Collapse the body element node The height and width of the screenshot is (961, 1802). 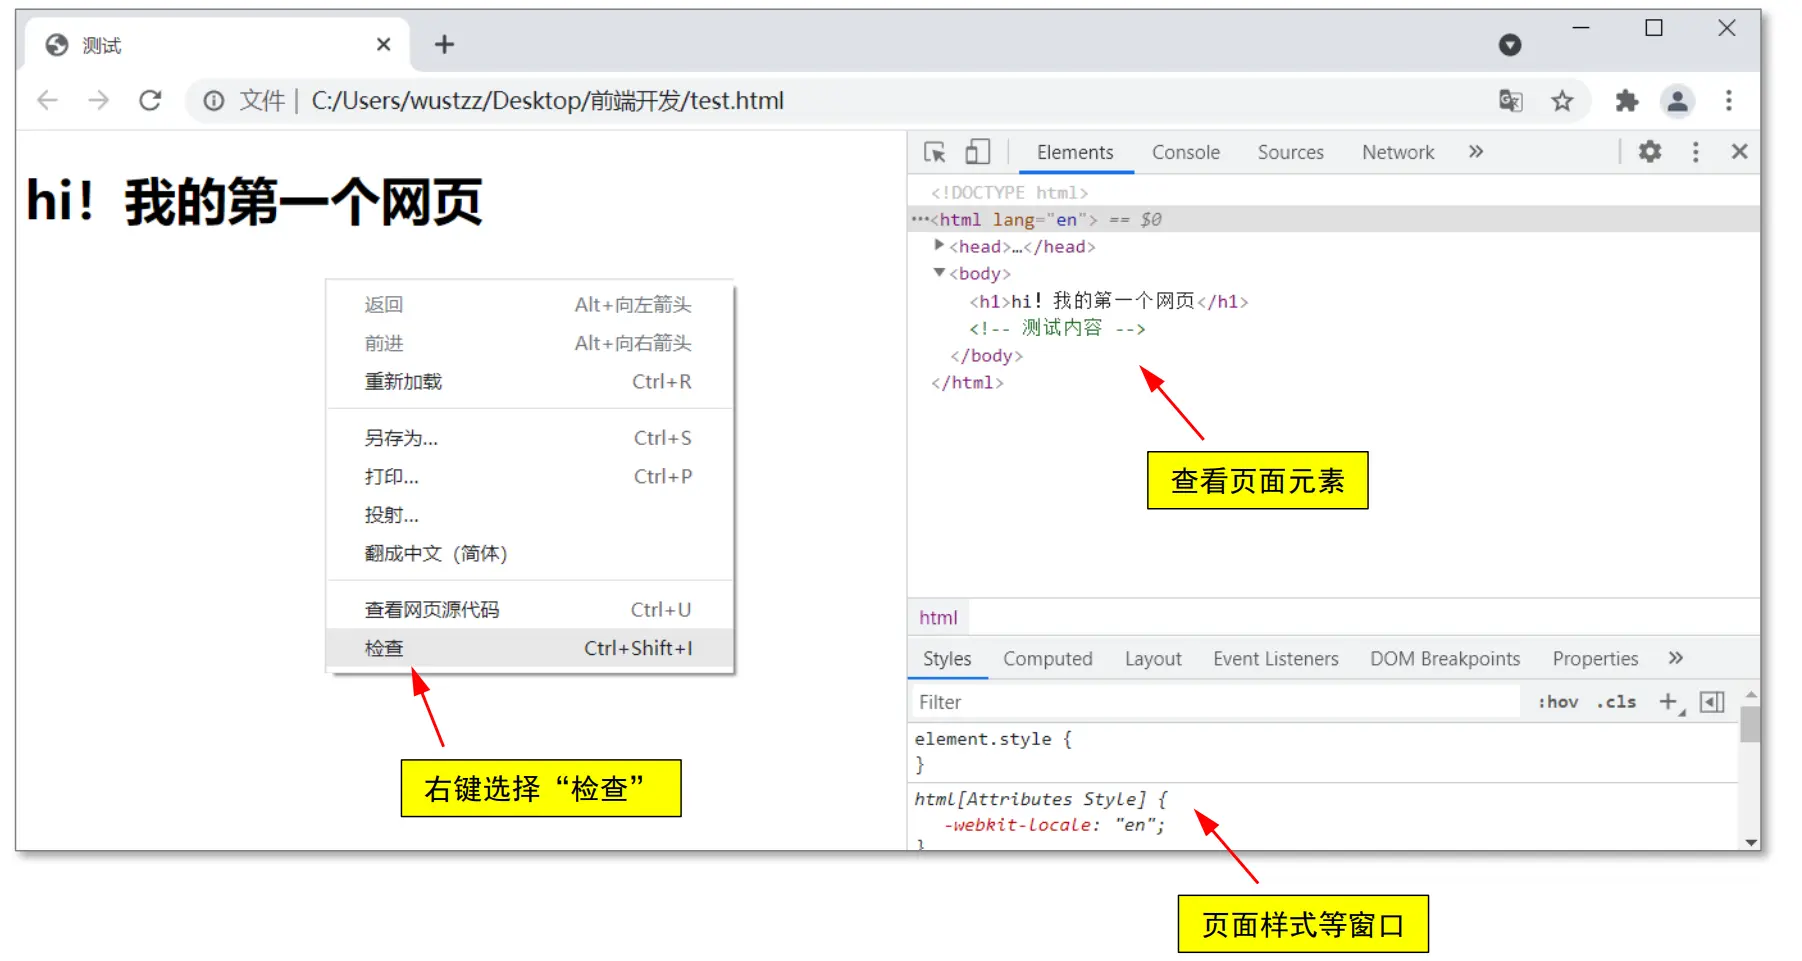pos(938,272)
